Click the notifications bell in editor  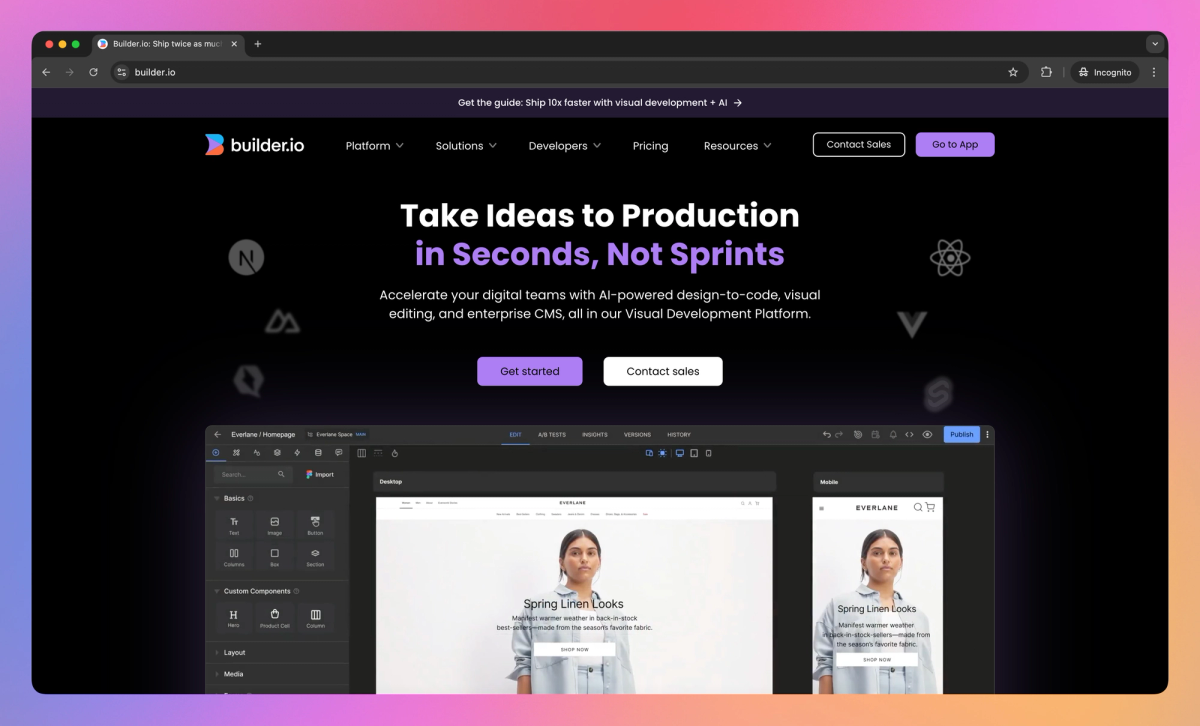pyautogui.click(x=893, y=434)
